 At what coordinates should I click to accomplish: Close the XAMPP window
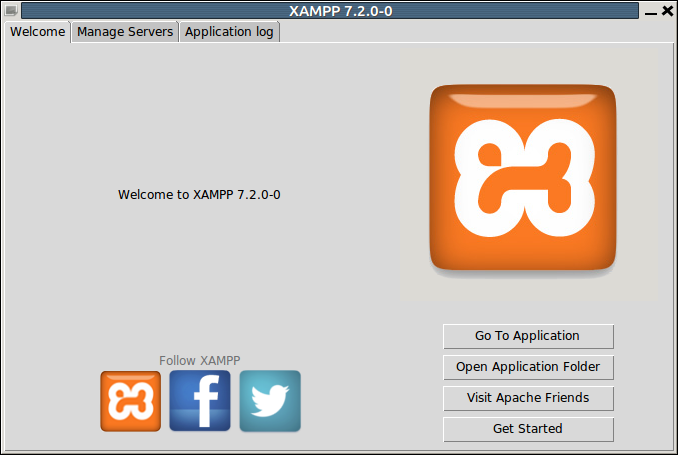point(667,11)
